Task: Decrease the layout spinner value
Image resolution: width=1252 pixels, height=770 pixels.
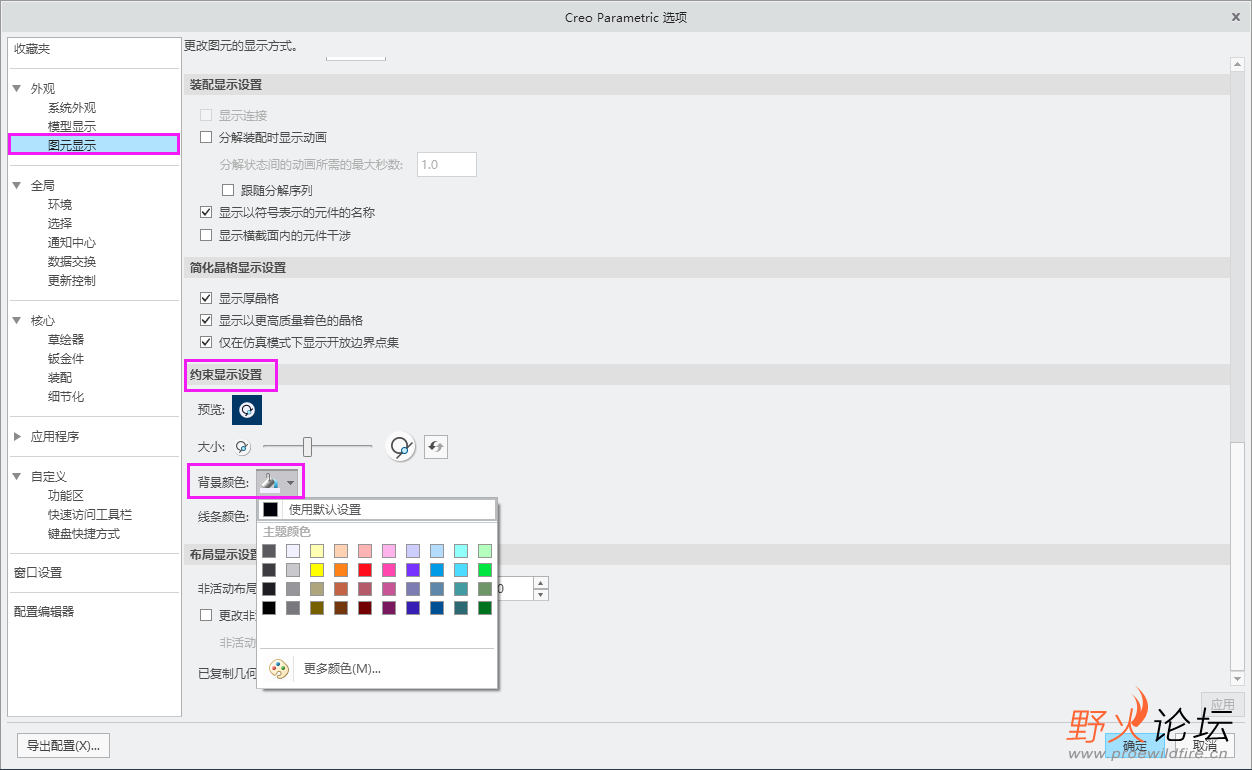Action: point(541,595)
